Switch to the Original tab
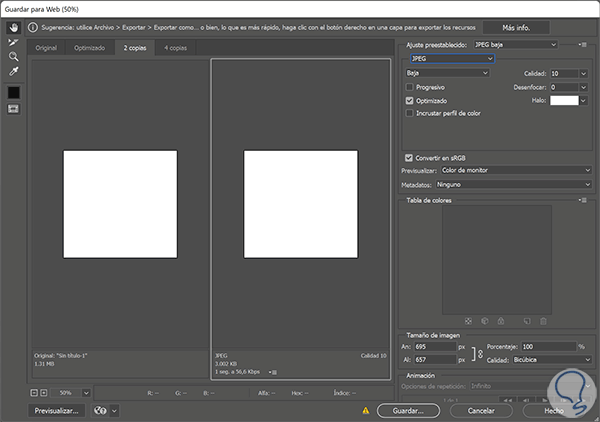 tap(46, 48)
